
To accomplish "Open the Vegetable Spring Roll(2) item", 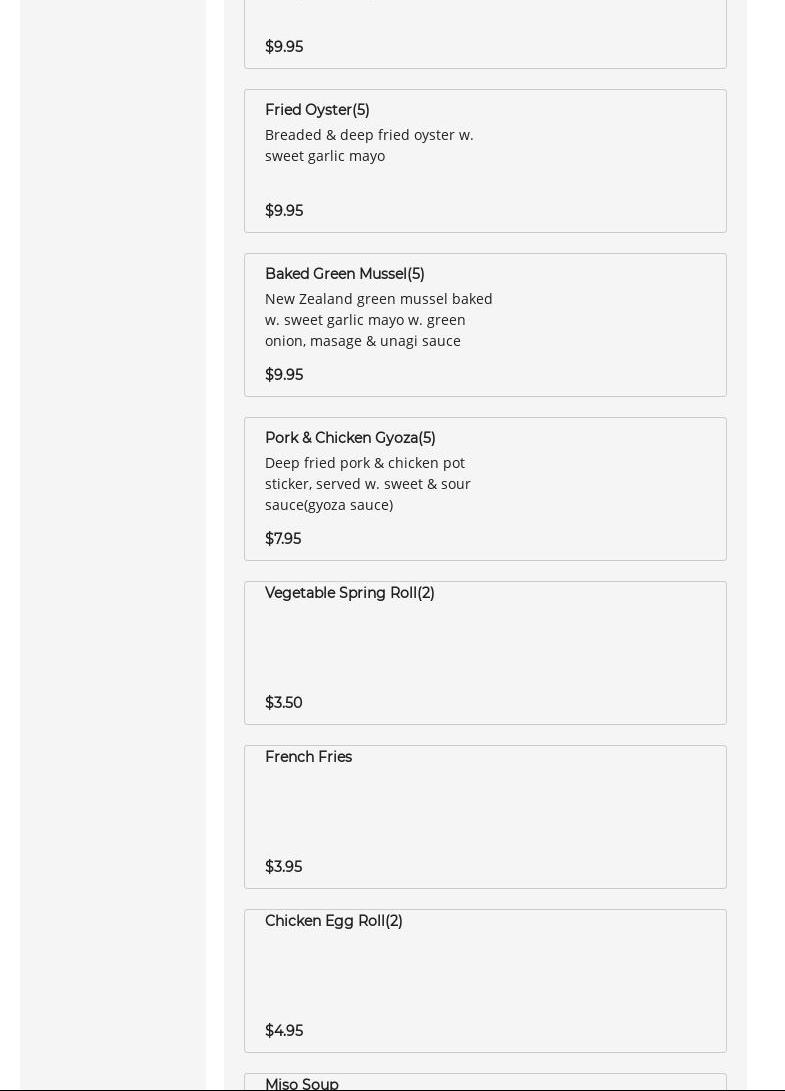I will pos(349,593).
